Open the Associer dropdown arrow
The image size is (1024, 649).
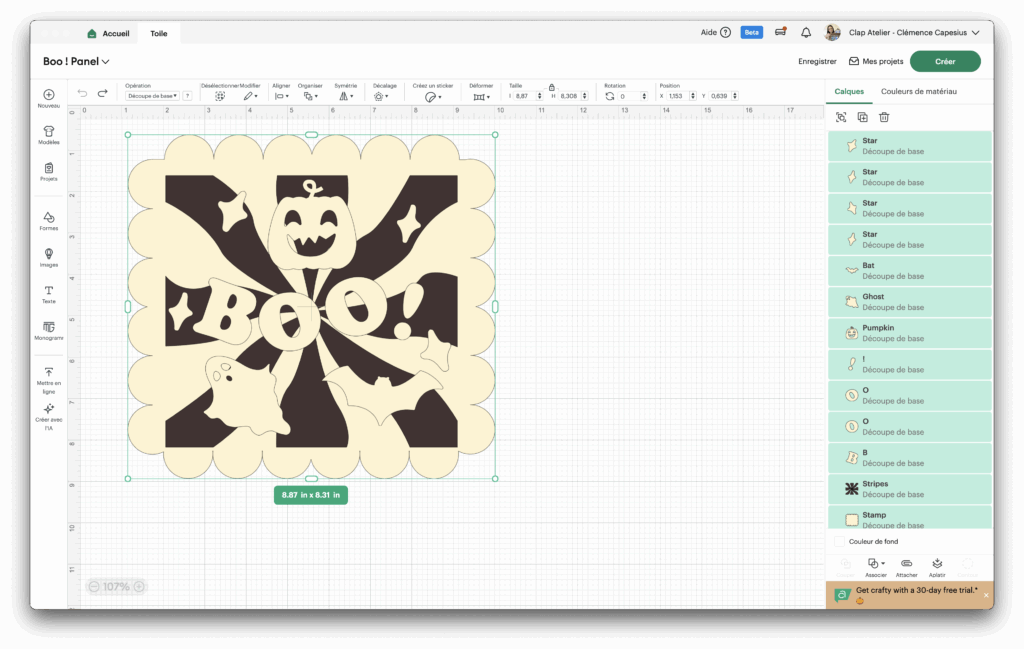click(883, 564)
